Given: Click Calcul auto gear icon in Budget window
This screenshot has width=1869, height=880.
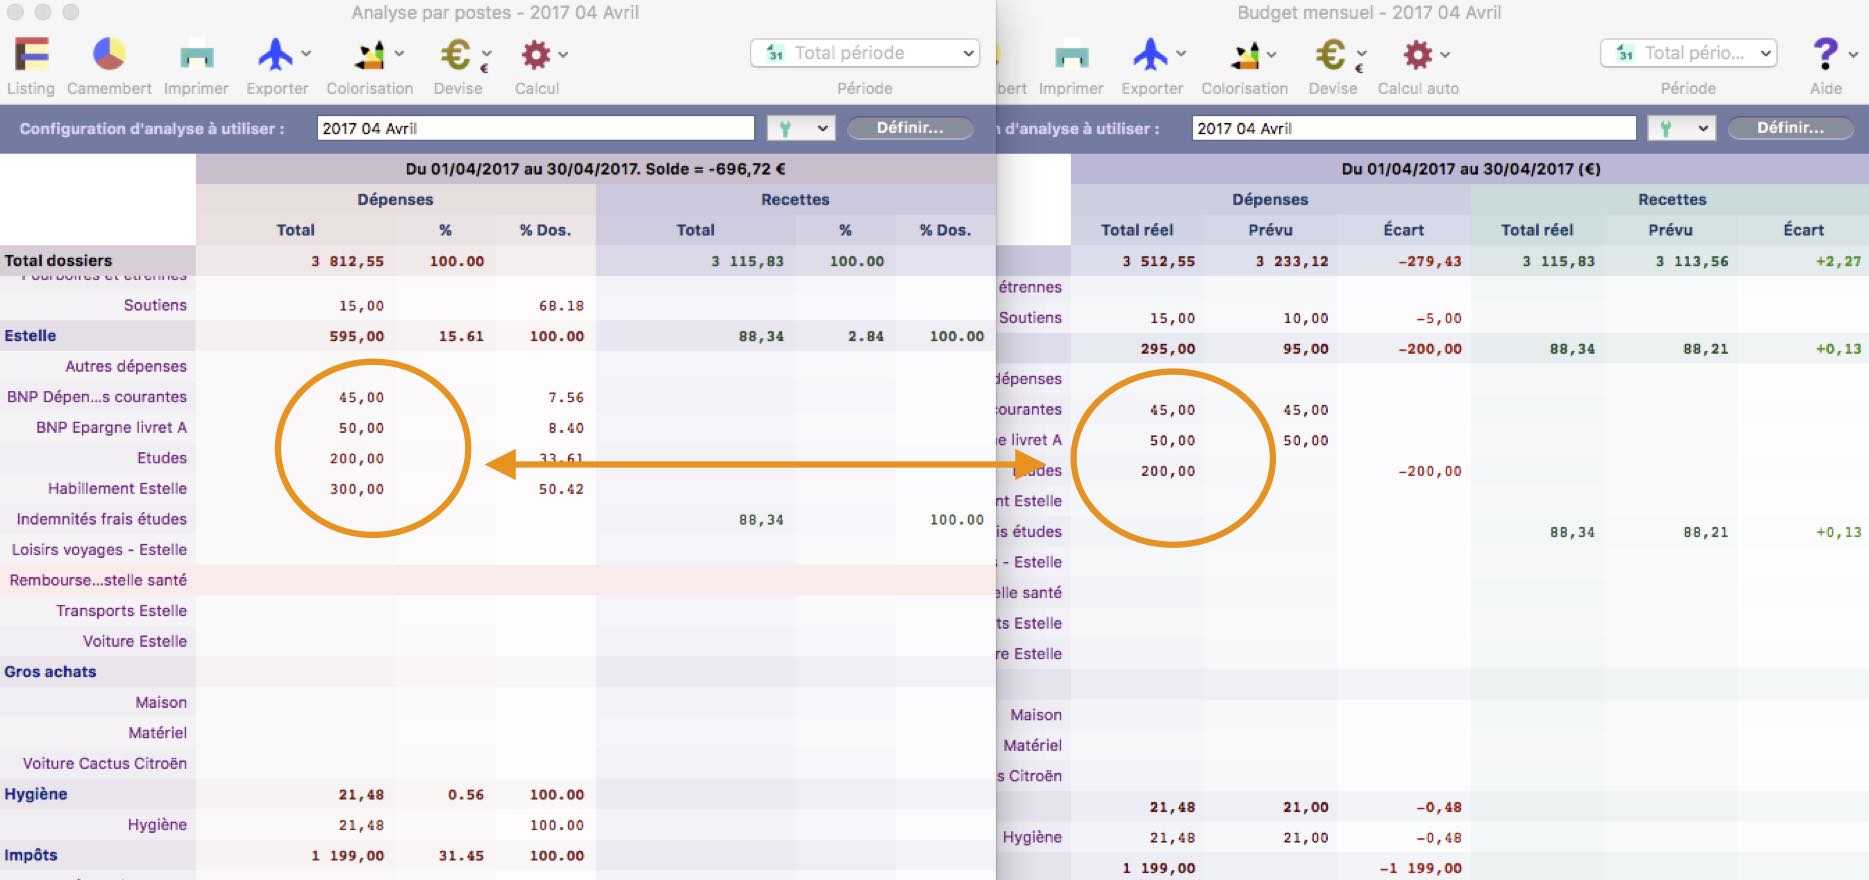Looking at the screenshot, I should [1418, 55].
